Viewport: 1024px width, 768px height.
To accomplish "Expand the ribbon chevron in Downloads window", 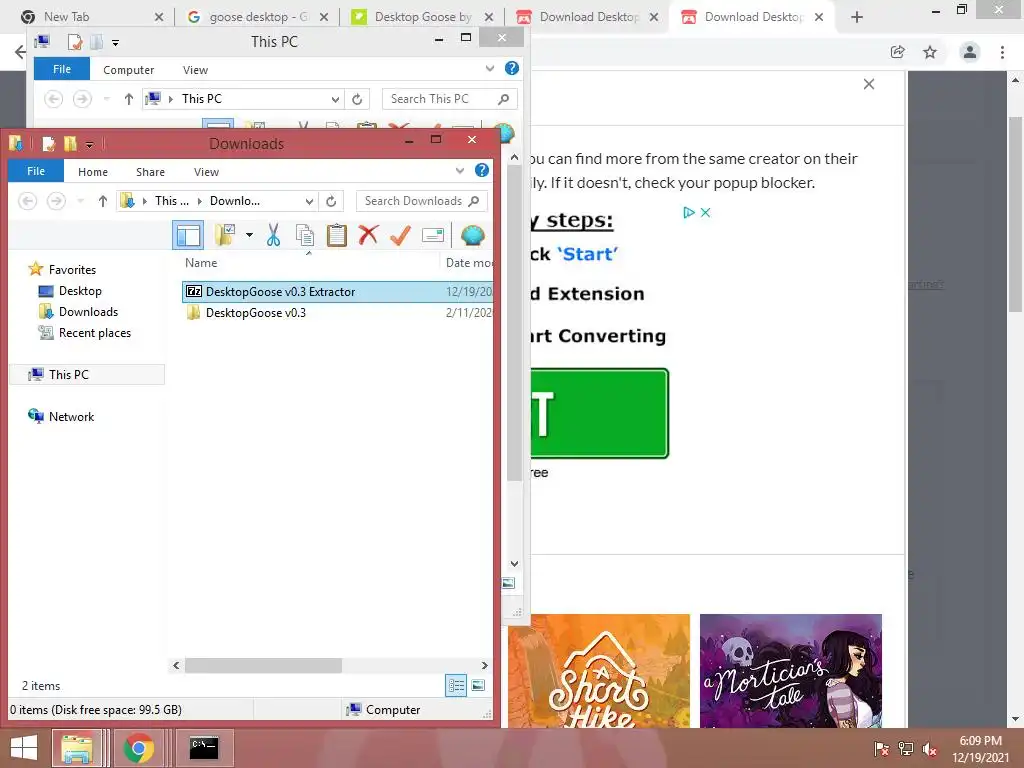I will pyautogui.click(x=460, y=171).
